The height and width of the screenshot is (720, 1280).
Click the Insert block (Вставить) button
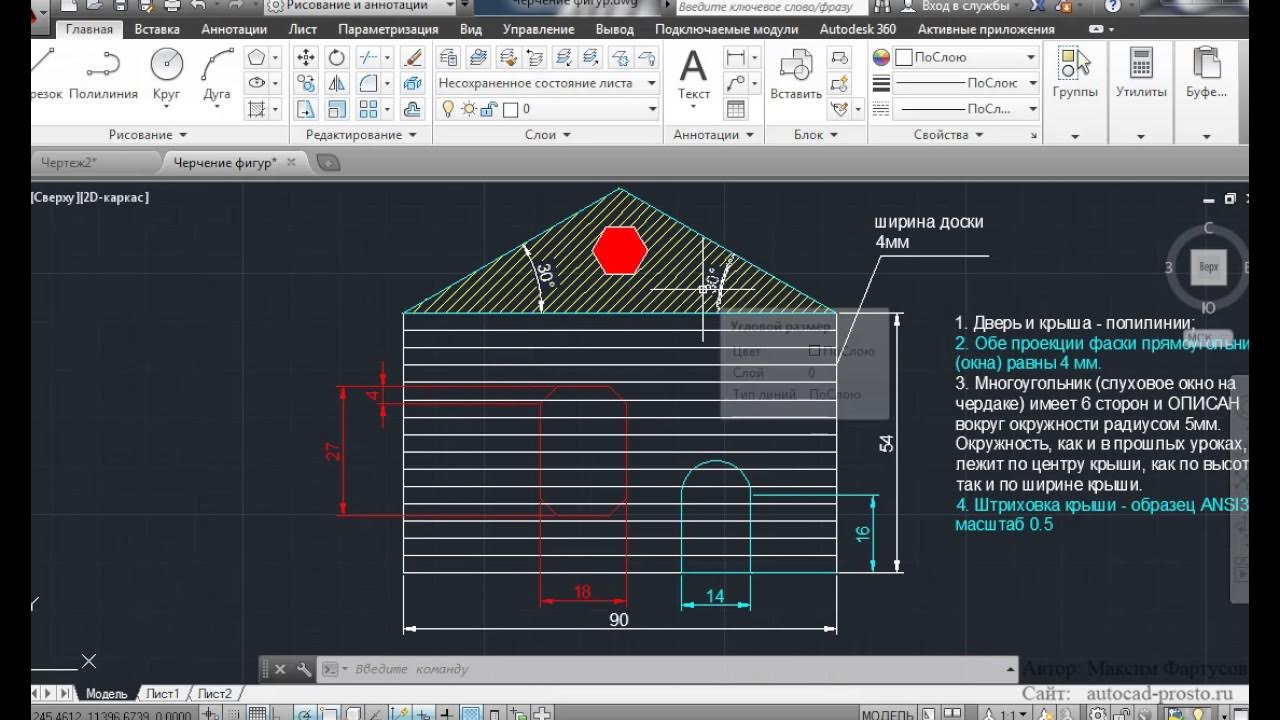click(x=796, y=75)
